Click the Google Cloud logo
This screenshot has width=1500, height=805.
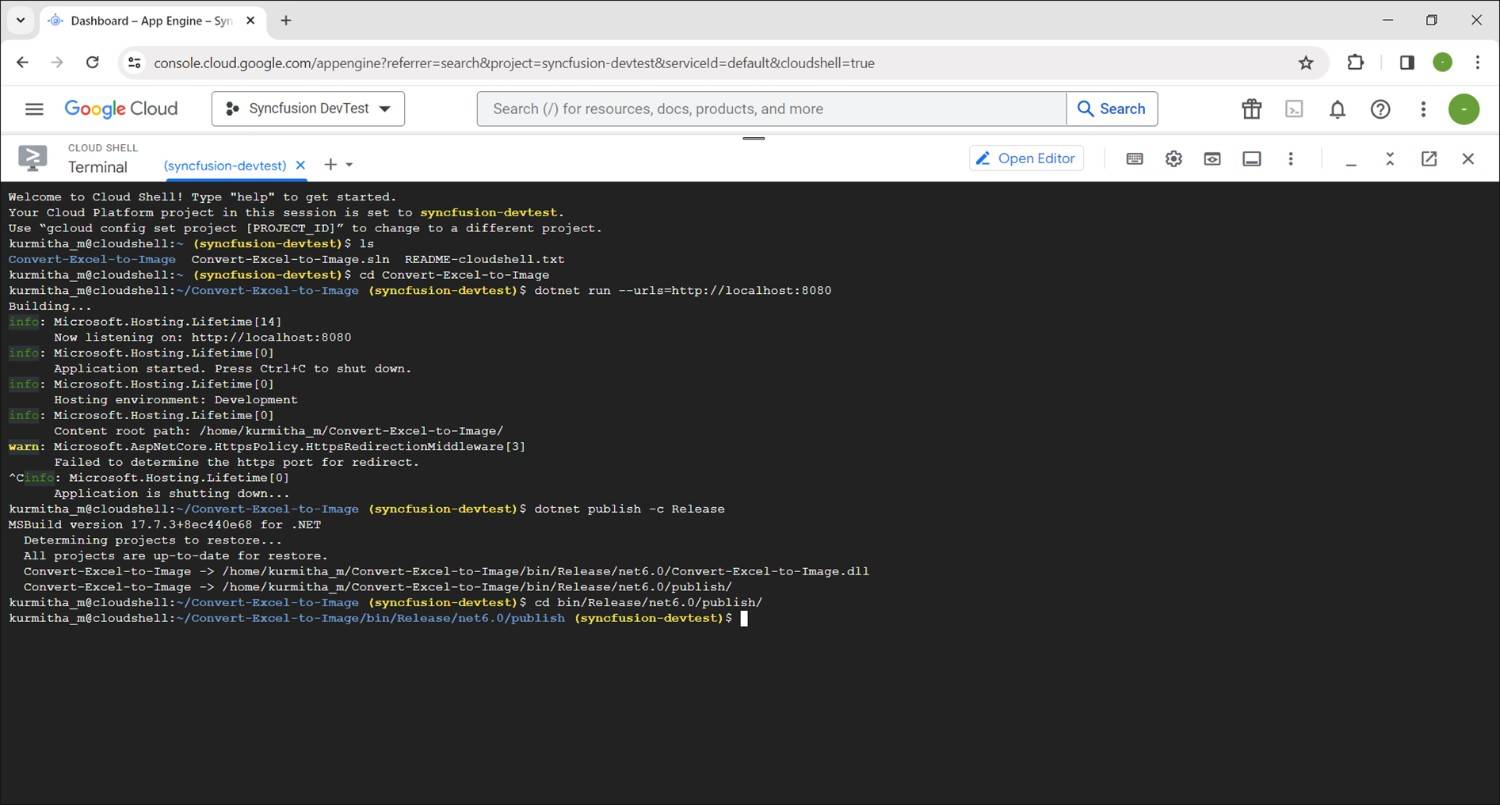coord(121,109)
